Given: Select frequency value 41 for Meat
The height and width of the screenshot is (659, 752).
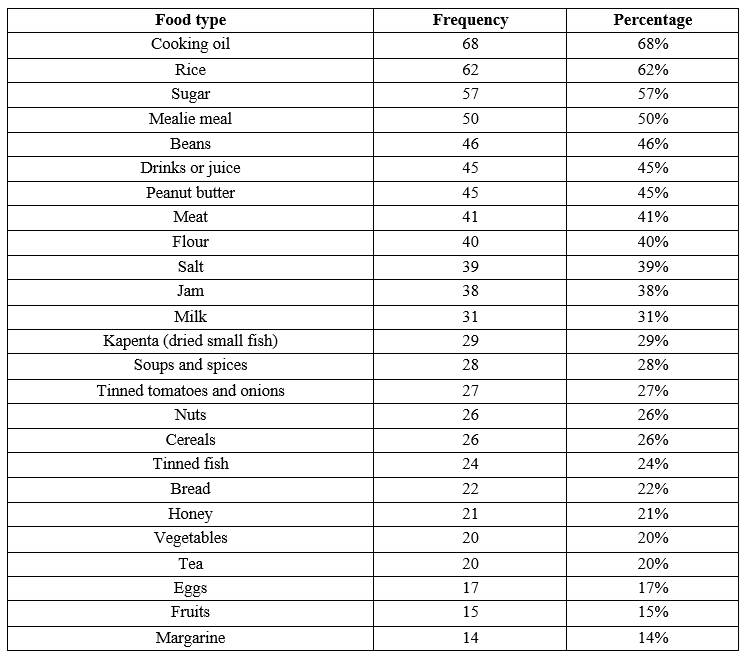Looking at the screenshot, I should click(x=470, y=217).
